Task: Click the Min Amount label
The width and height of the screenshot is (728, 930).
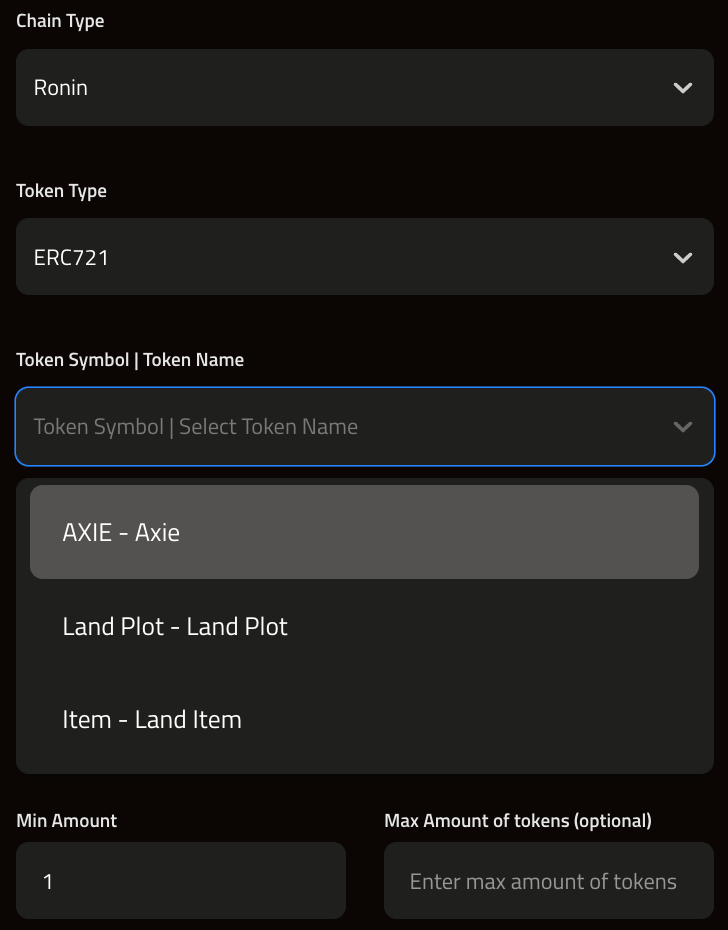Action: tap(67, 821)
